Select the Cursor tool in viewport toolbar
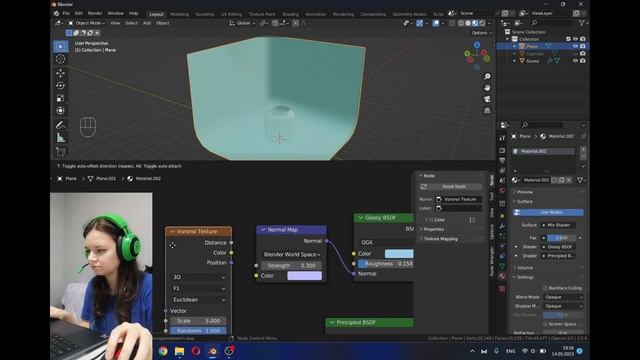640x360 pixels. click(x=60, y=59)
